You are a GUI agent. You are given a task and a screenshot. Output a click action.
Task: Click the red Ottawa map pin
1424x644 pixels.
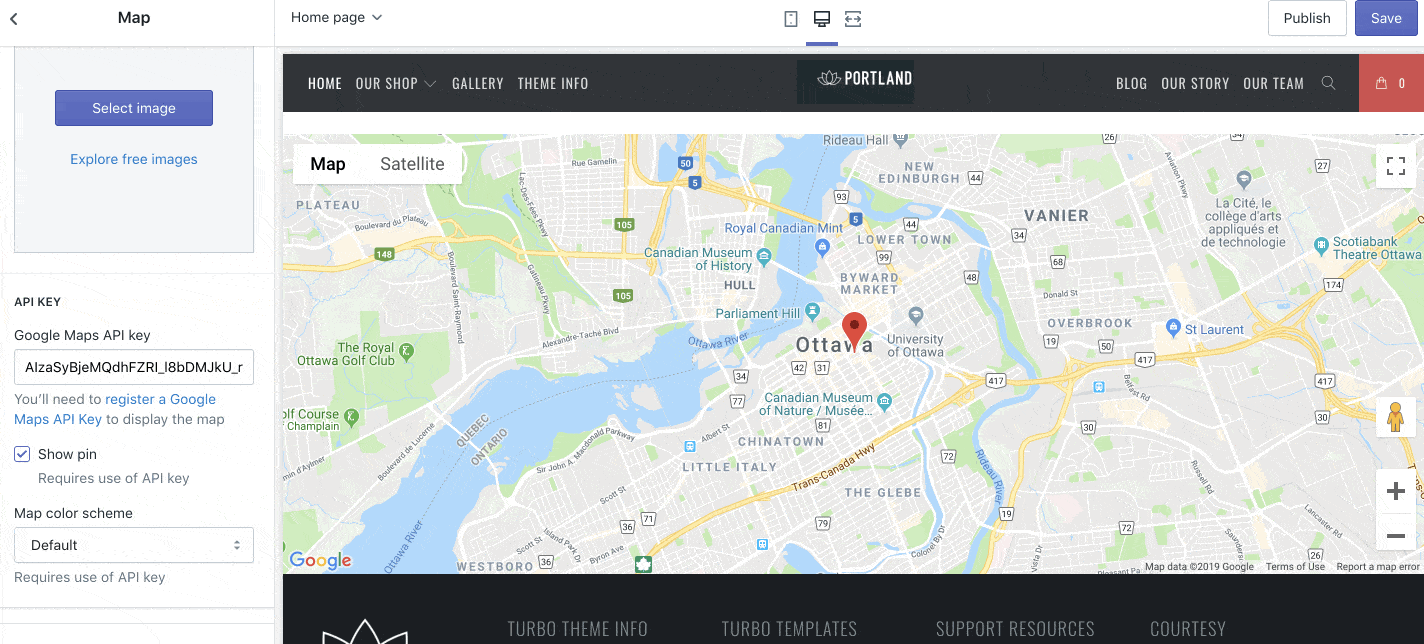pyautogui.click(x=854, y=329)
